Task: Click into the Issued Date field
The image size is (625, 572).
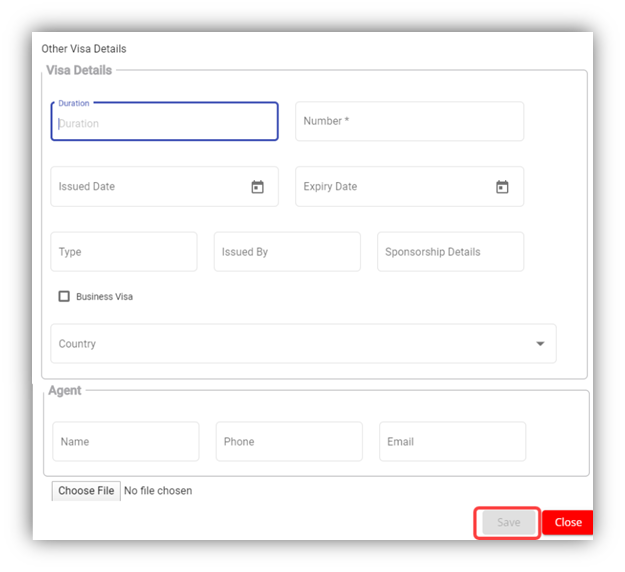Action: (x=145, y=187)
